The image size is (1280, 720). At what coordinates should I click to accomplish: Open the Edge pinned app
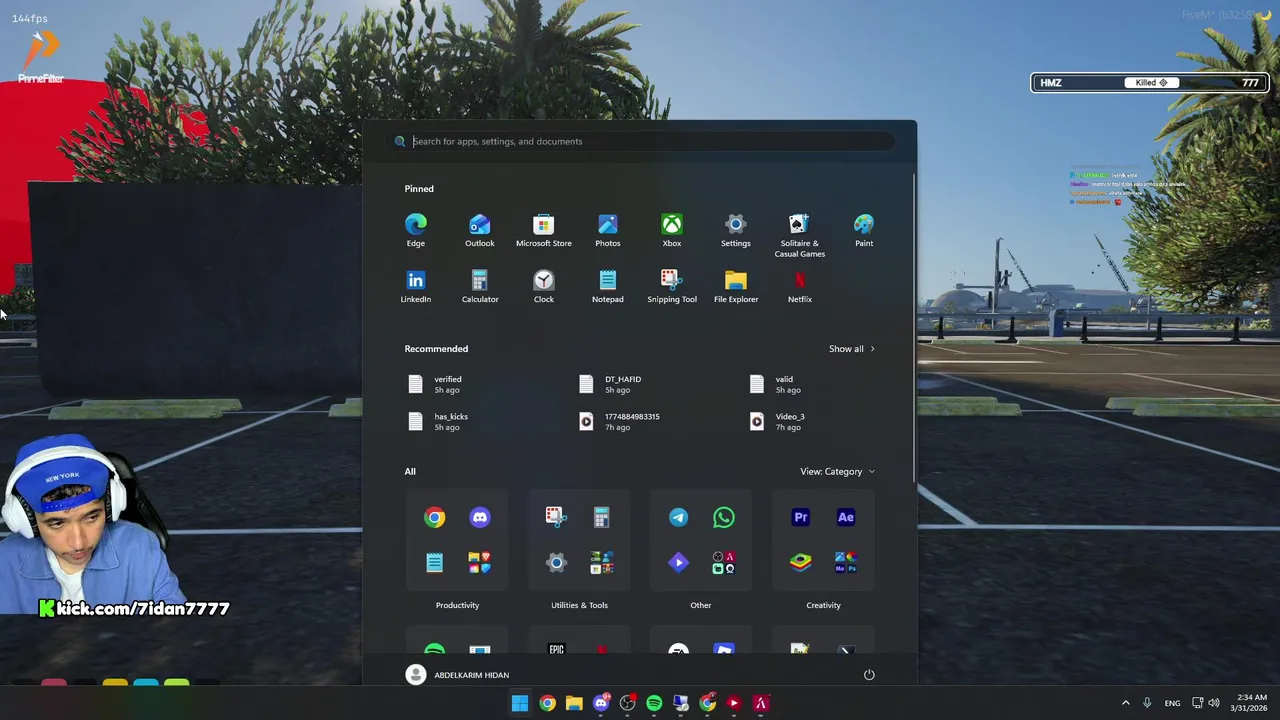pos(415,231)
